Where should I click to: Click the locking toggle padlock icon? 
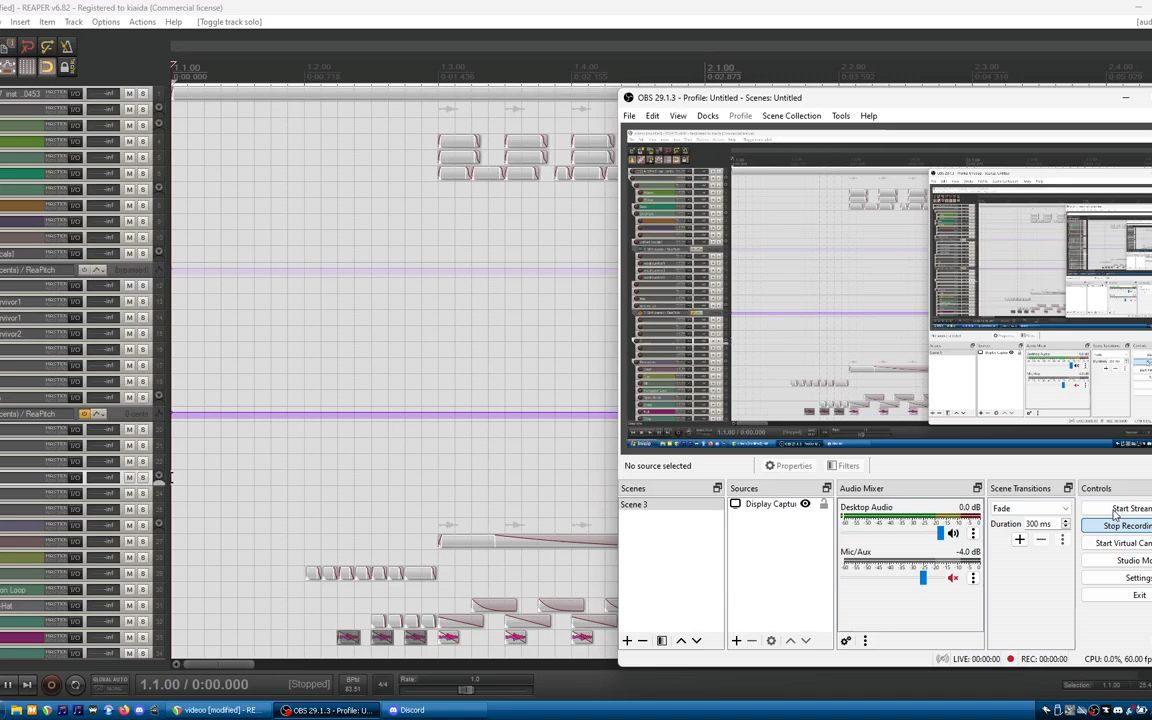pos(65,67)
